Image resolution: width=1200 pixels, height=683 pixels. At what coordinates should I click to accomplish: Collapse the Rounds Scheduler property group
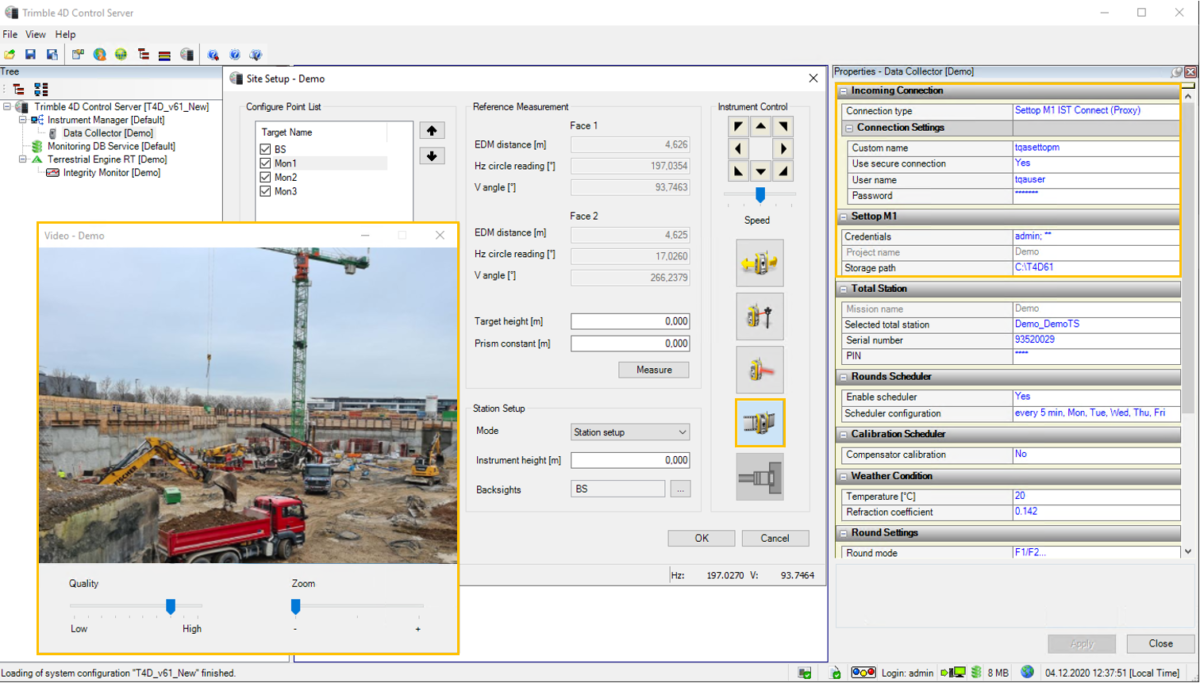(844, 377)
